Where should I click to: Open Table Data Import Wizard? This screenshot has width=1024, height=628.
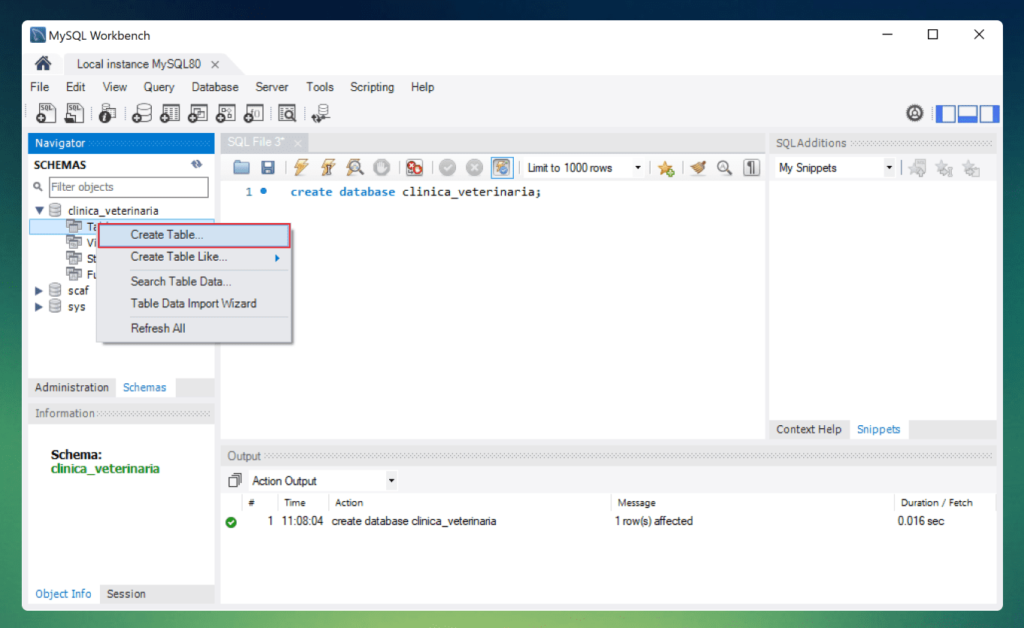[x=194, y=304]
